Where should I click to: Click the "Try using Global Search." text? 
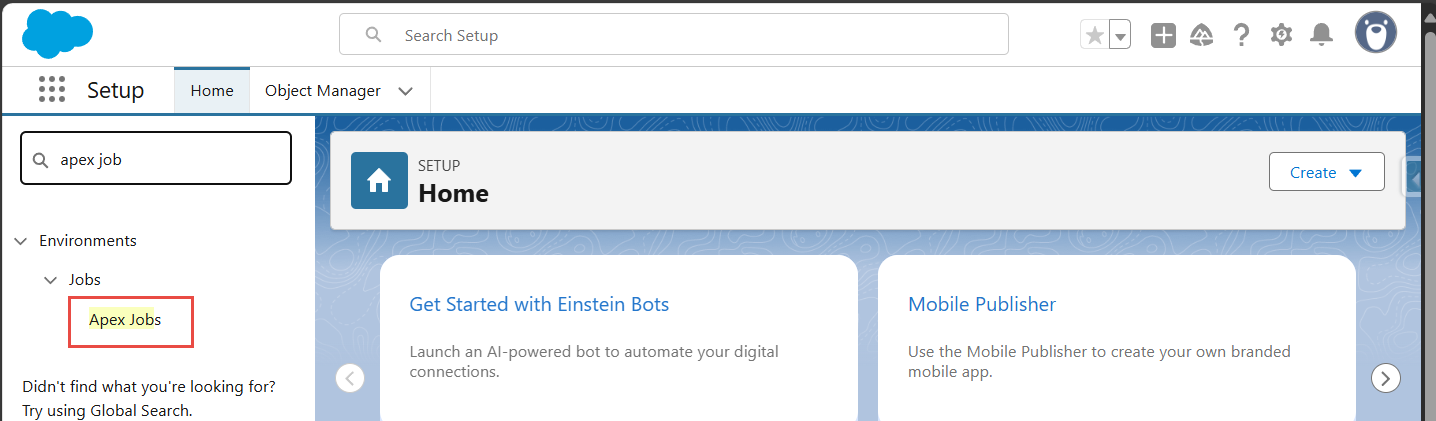point(107,410)
